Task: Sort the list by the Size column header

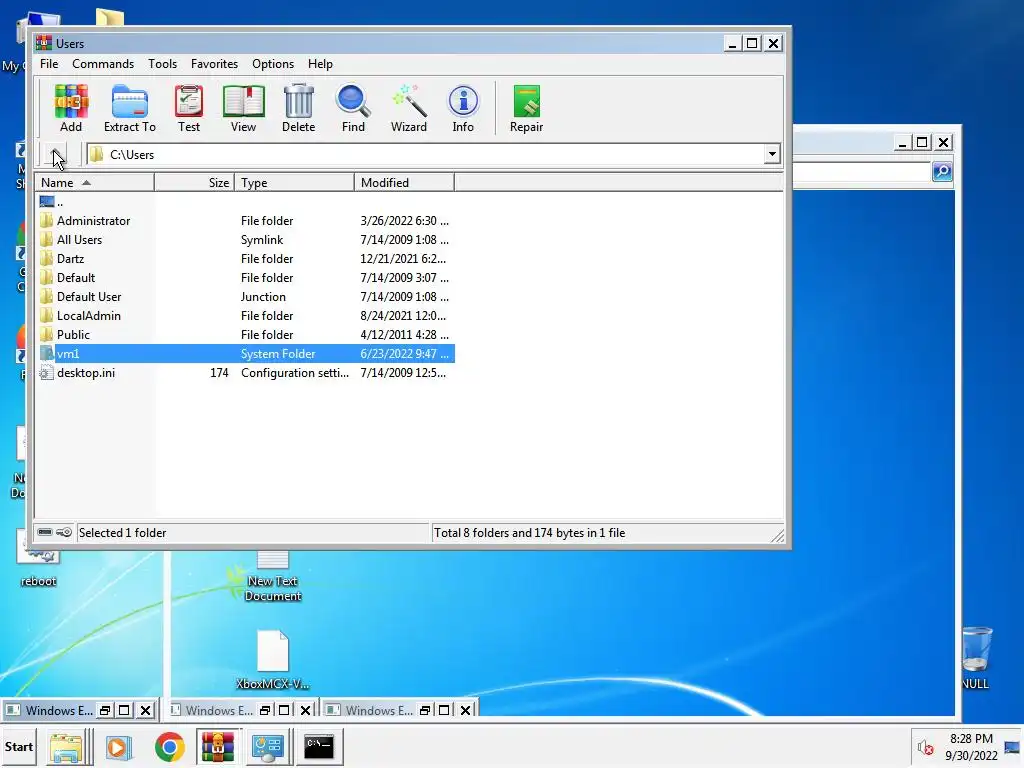Action: pos(195,183)
